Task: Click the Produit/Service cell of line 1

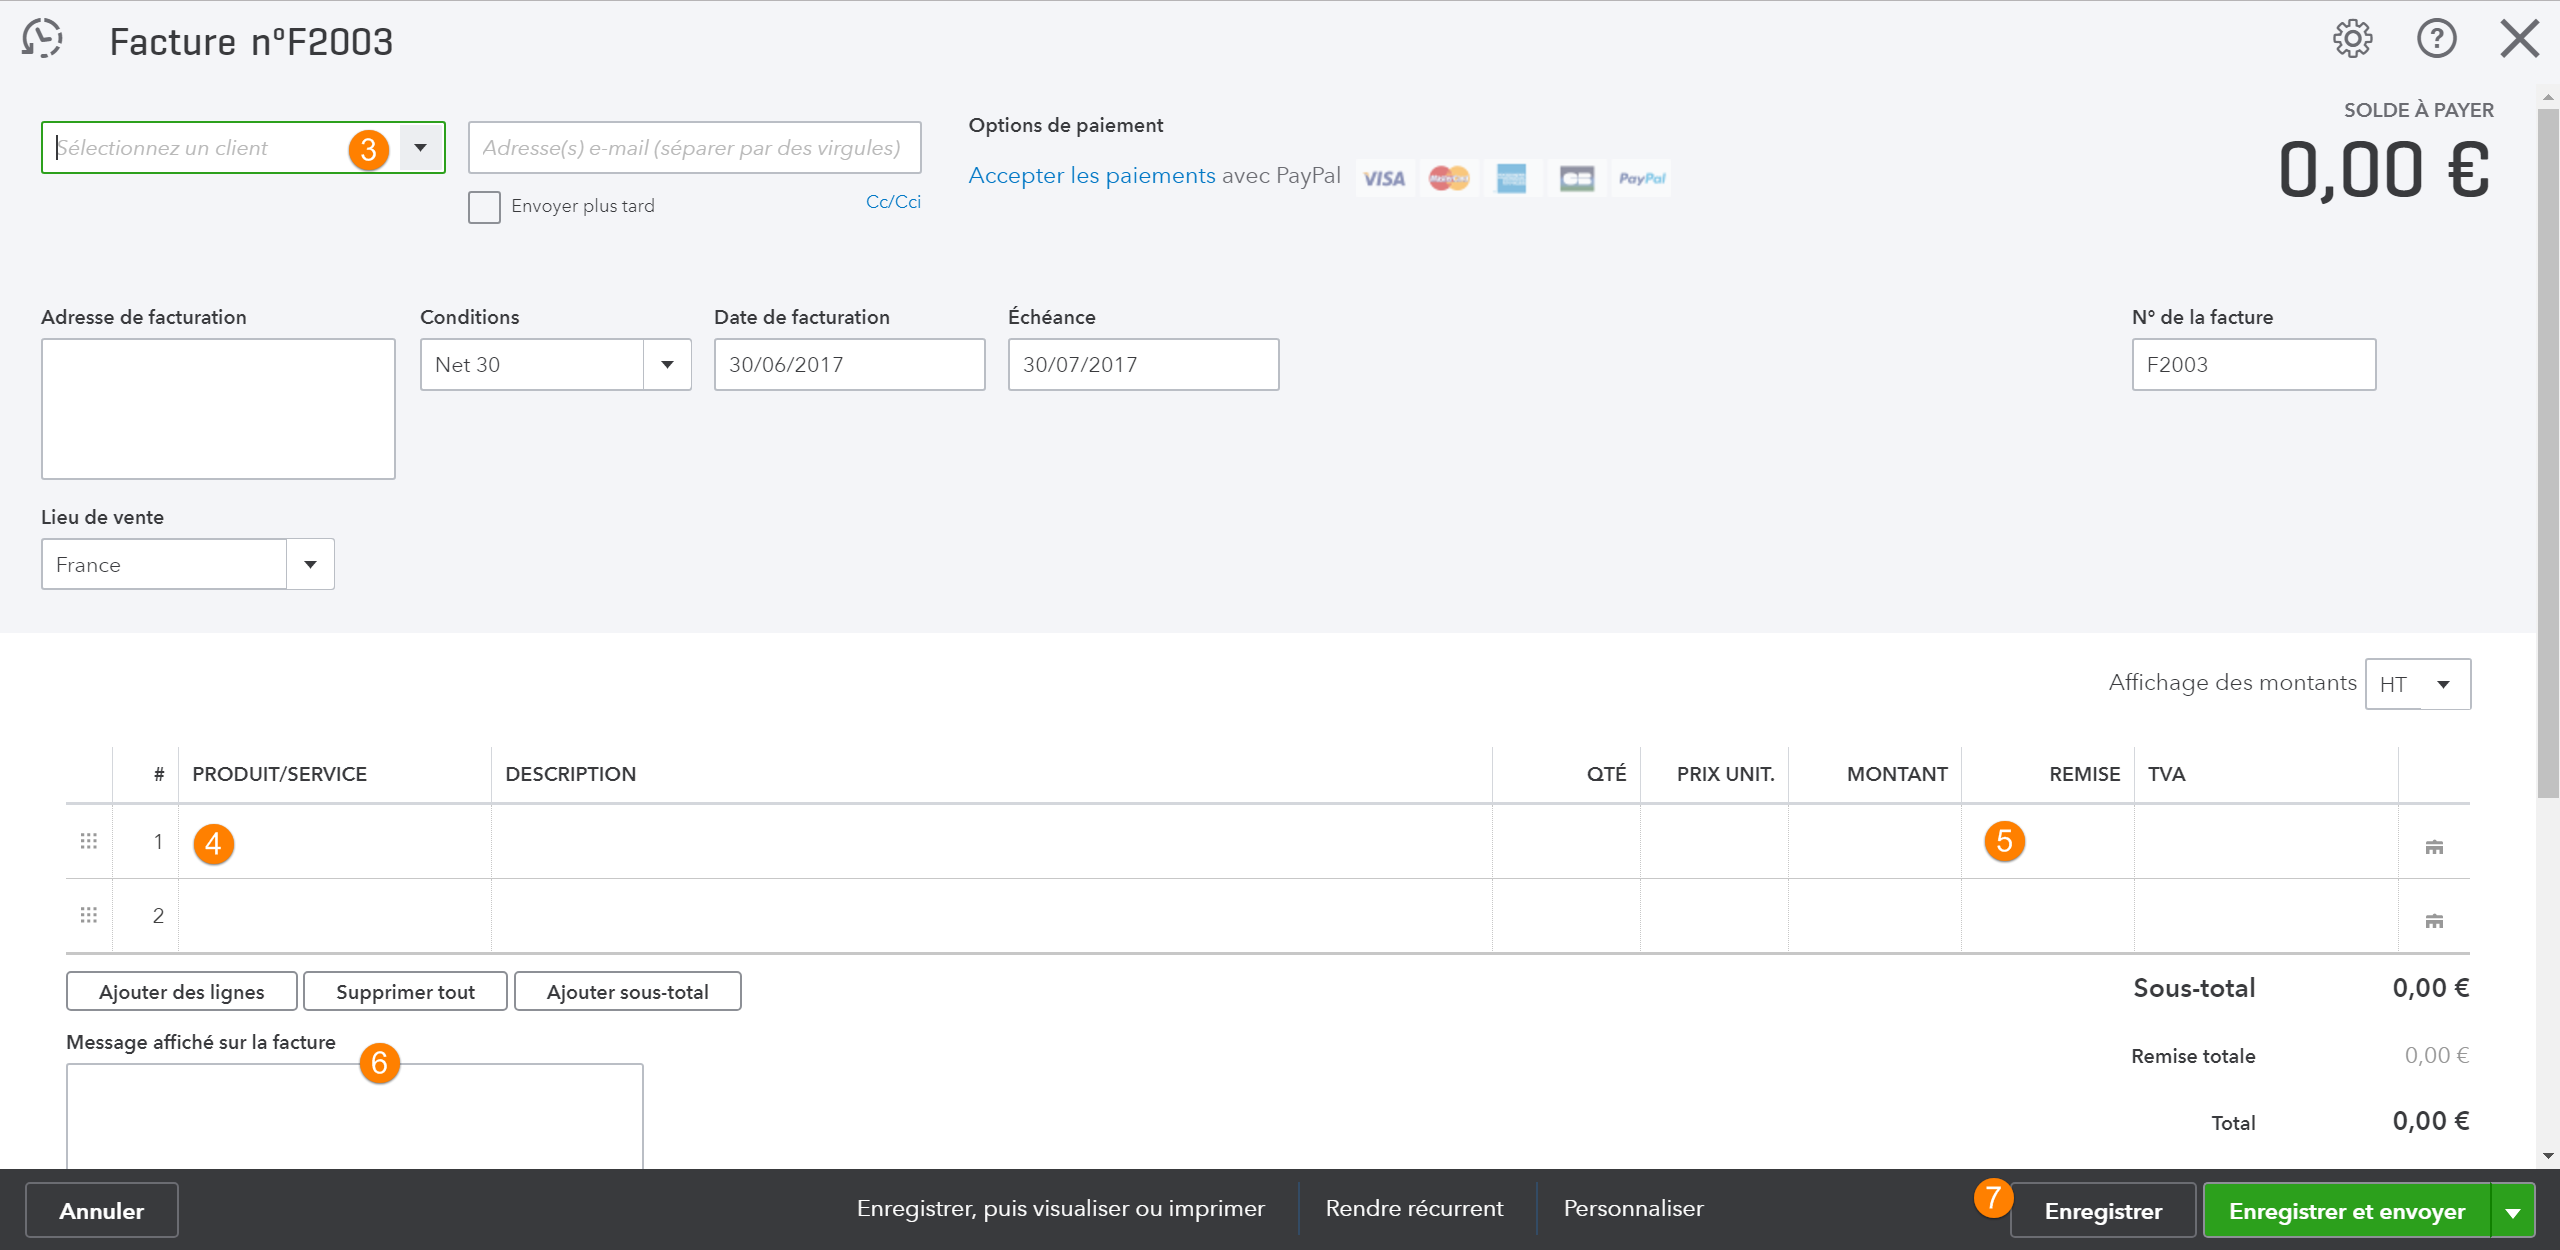Action: tap(335, 842)
